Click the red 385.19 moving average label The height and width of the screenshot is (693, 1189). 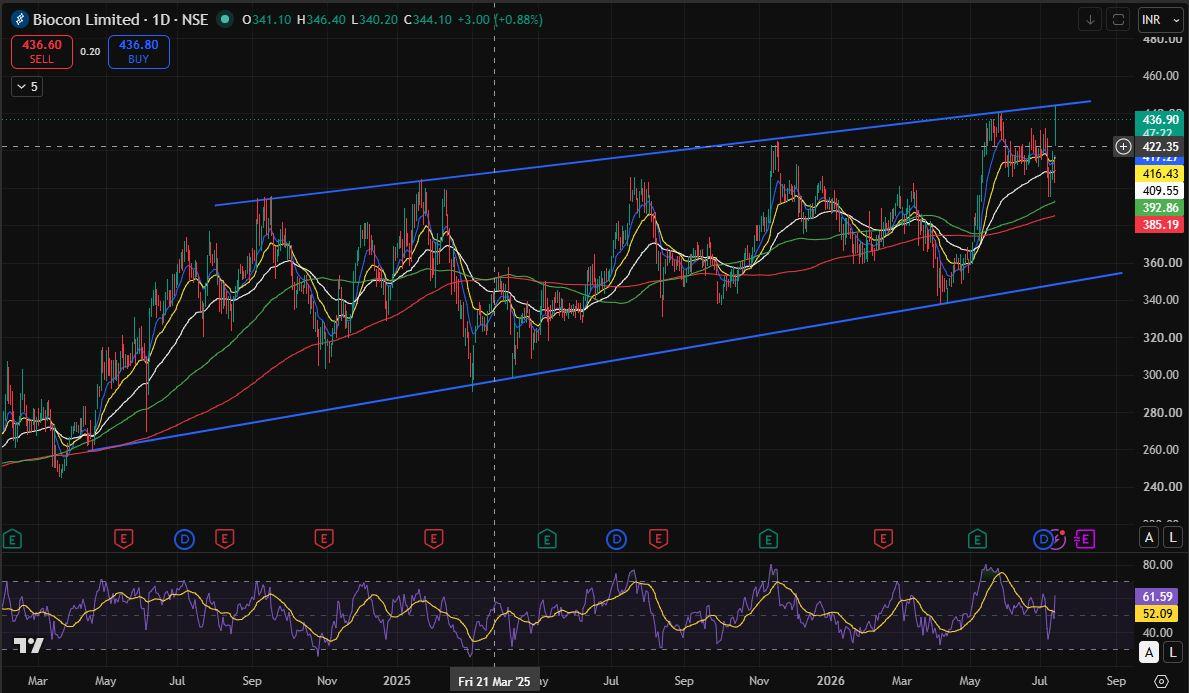(x=1159, y=224)
